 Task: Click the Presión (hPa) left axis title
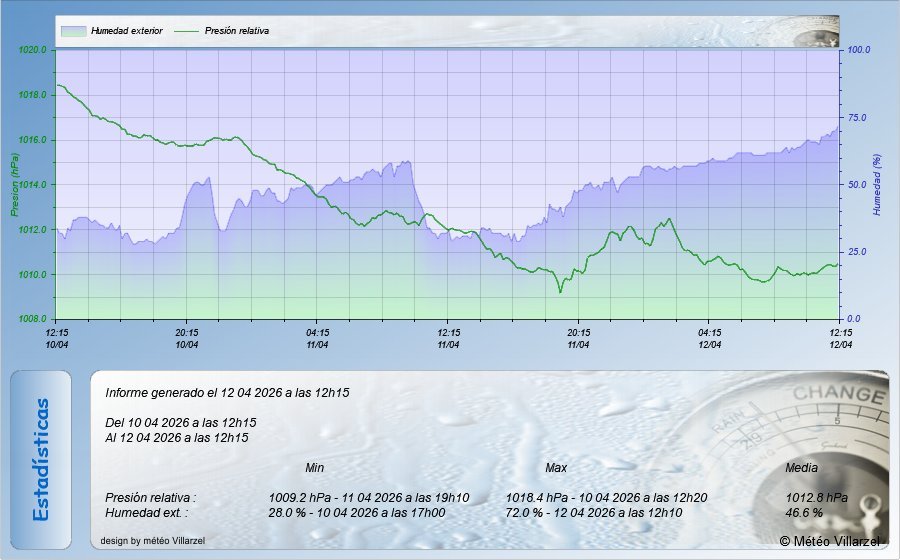pyautogui.click(x=14, y=184)
